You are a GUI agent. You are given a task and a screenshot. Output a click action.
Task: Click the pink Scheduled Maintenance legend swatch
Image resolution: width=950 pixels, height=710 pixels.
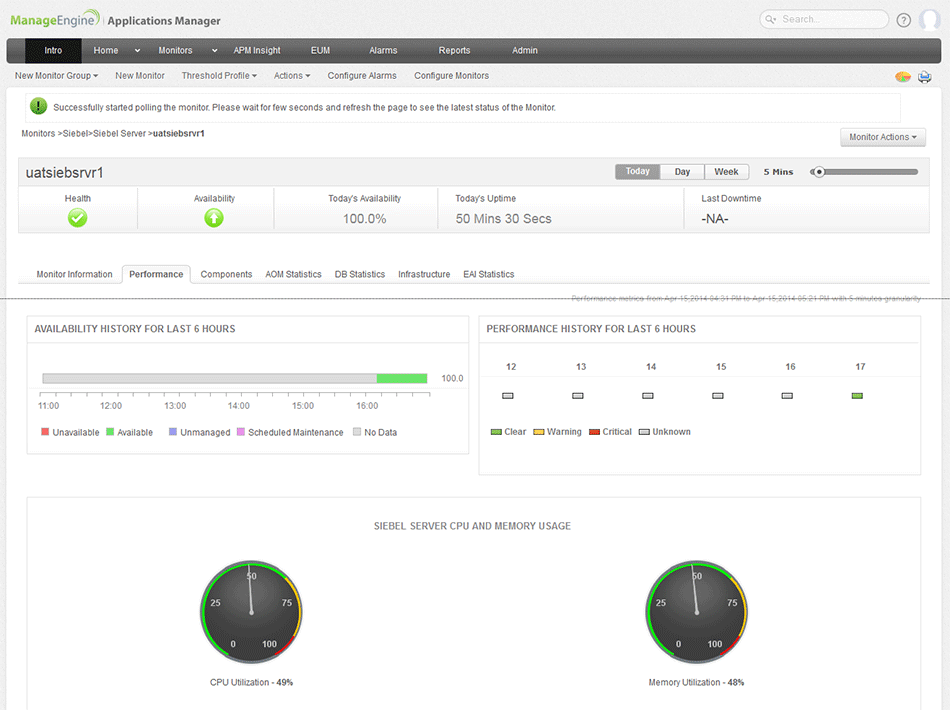click(241, 432)
